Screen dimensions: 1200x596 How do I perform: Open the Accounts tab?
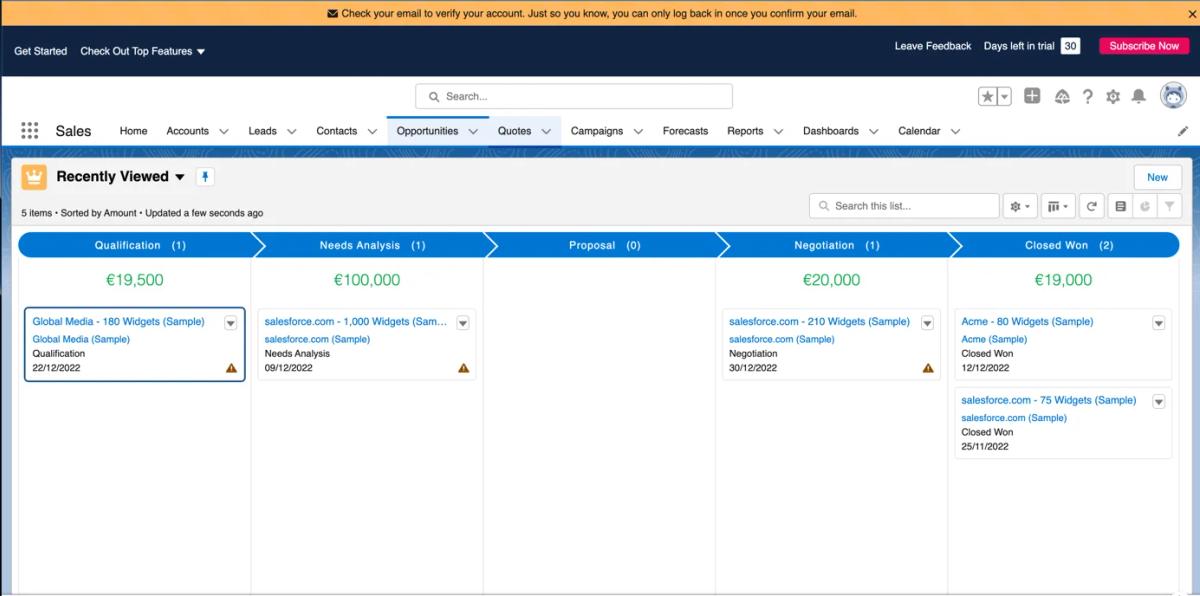click(x=187, y=131)
